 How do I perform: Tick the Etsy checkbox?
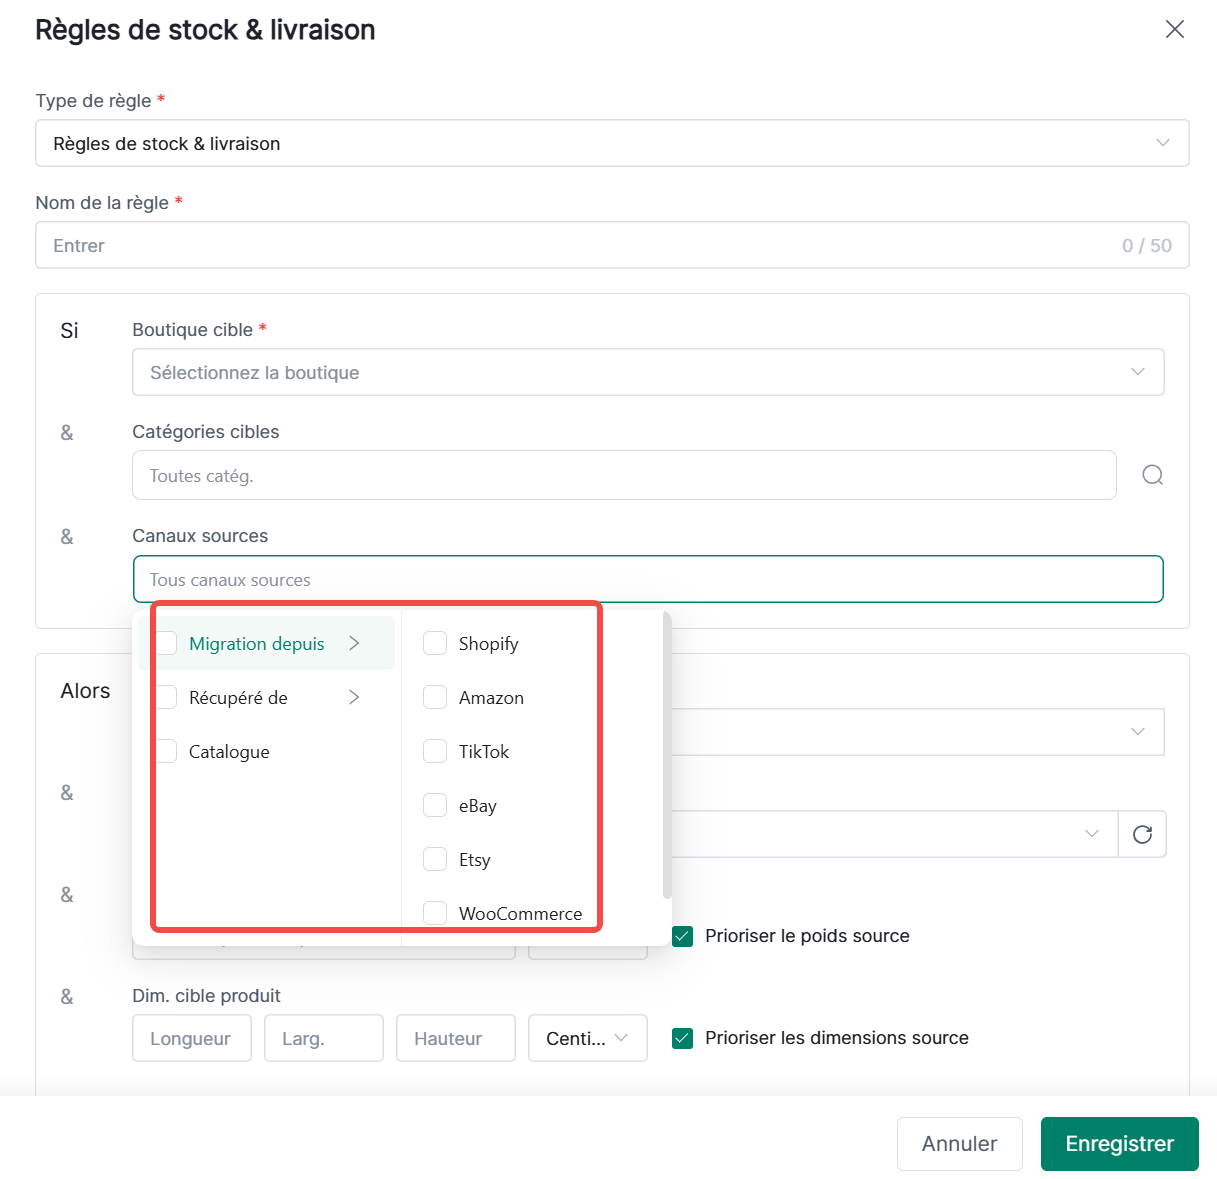click(x=435, y=859)
